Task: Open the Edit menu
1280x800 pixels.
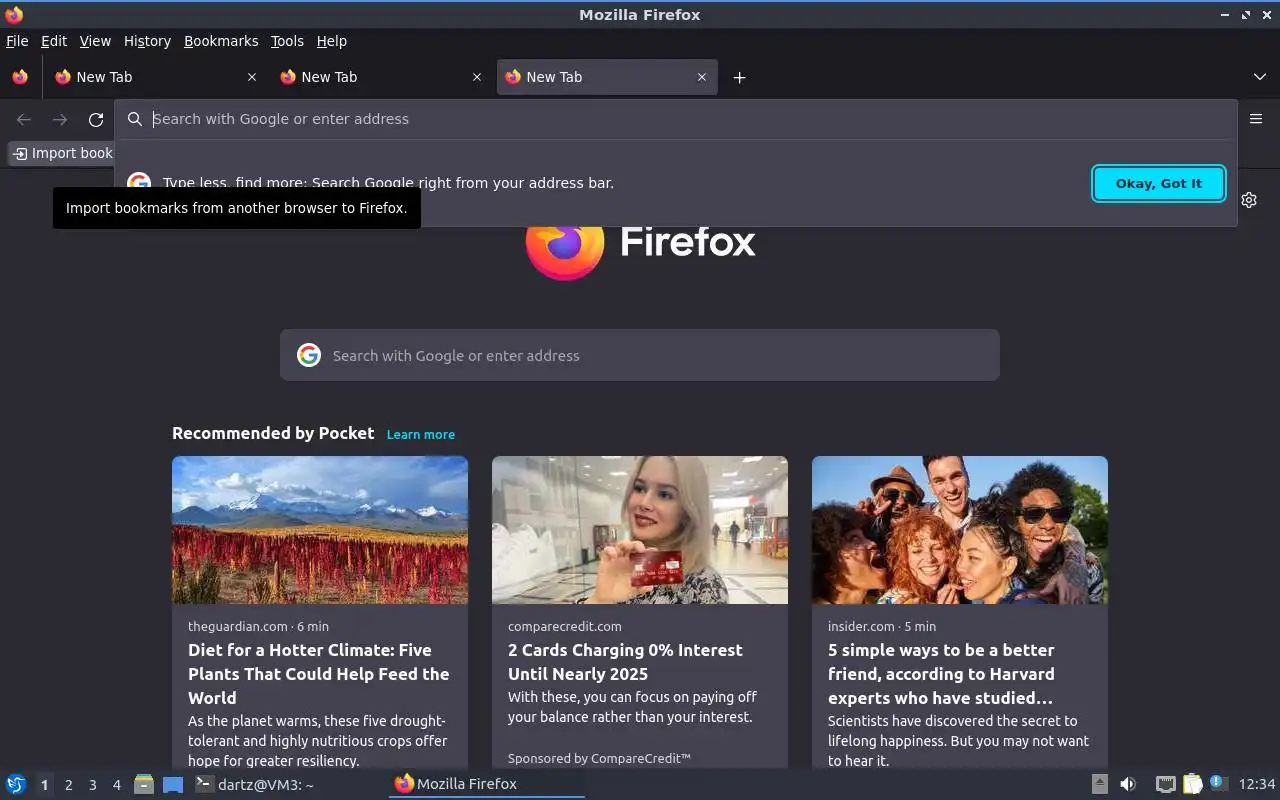Action: click(54, 41)
